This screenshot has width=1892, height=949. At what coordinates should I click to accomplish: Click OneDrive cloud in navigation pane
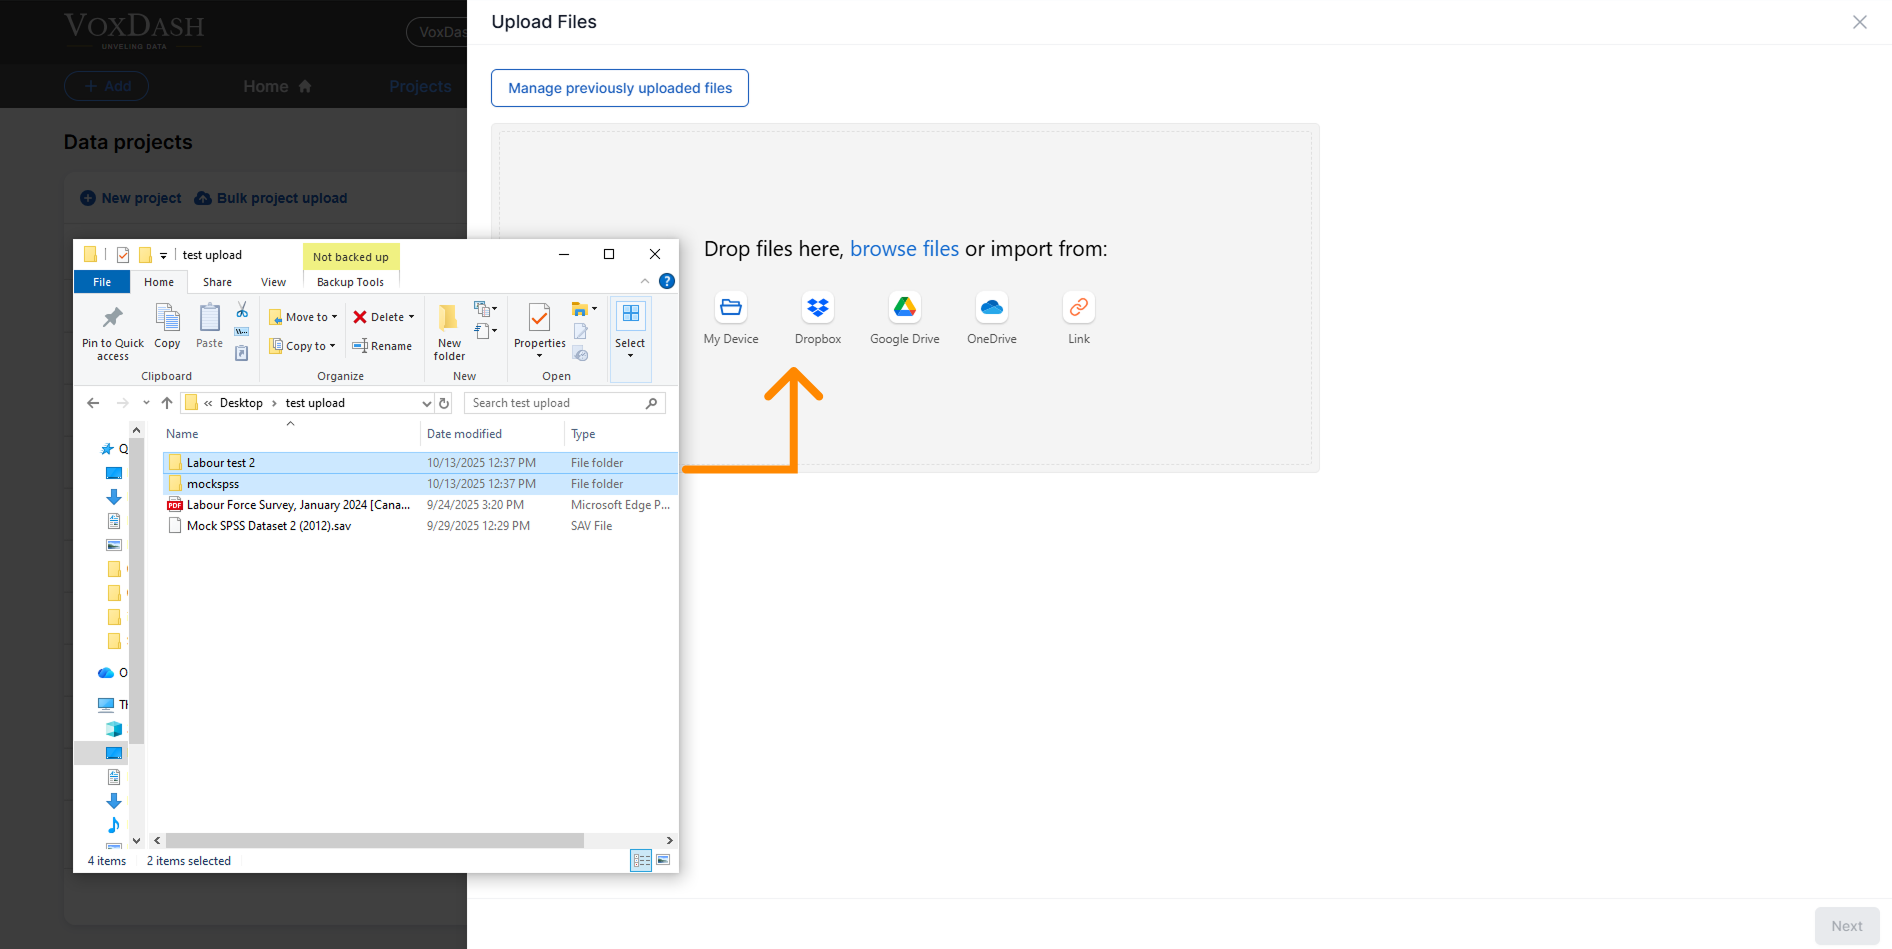tap(106, 673)
